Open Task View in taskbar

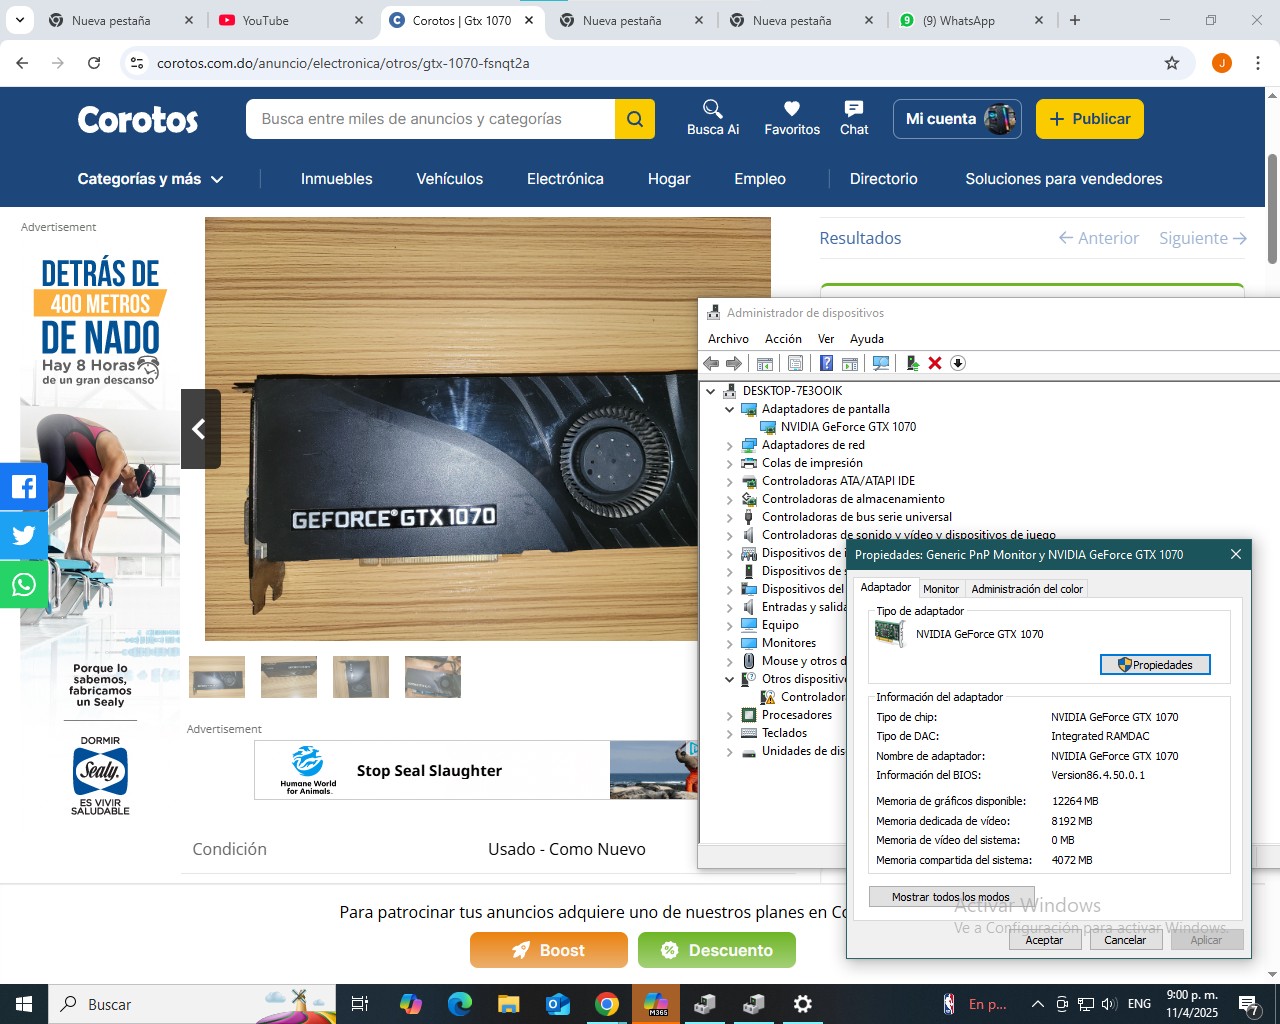[x=360, y=1004]
